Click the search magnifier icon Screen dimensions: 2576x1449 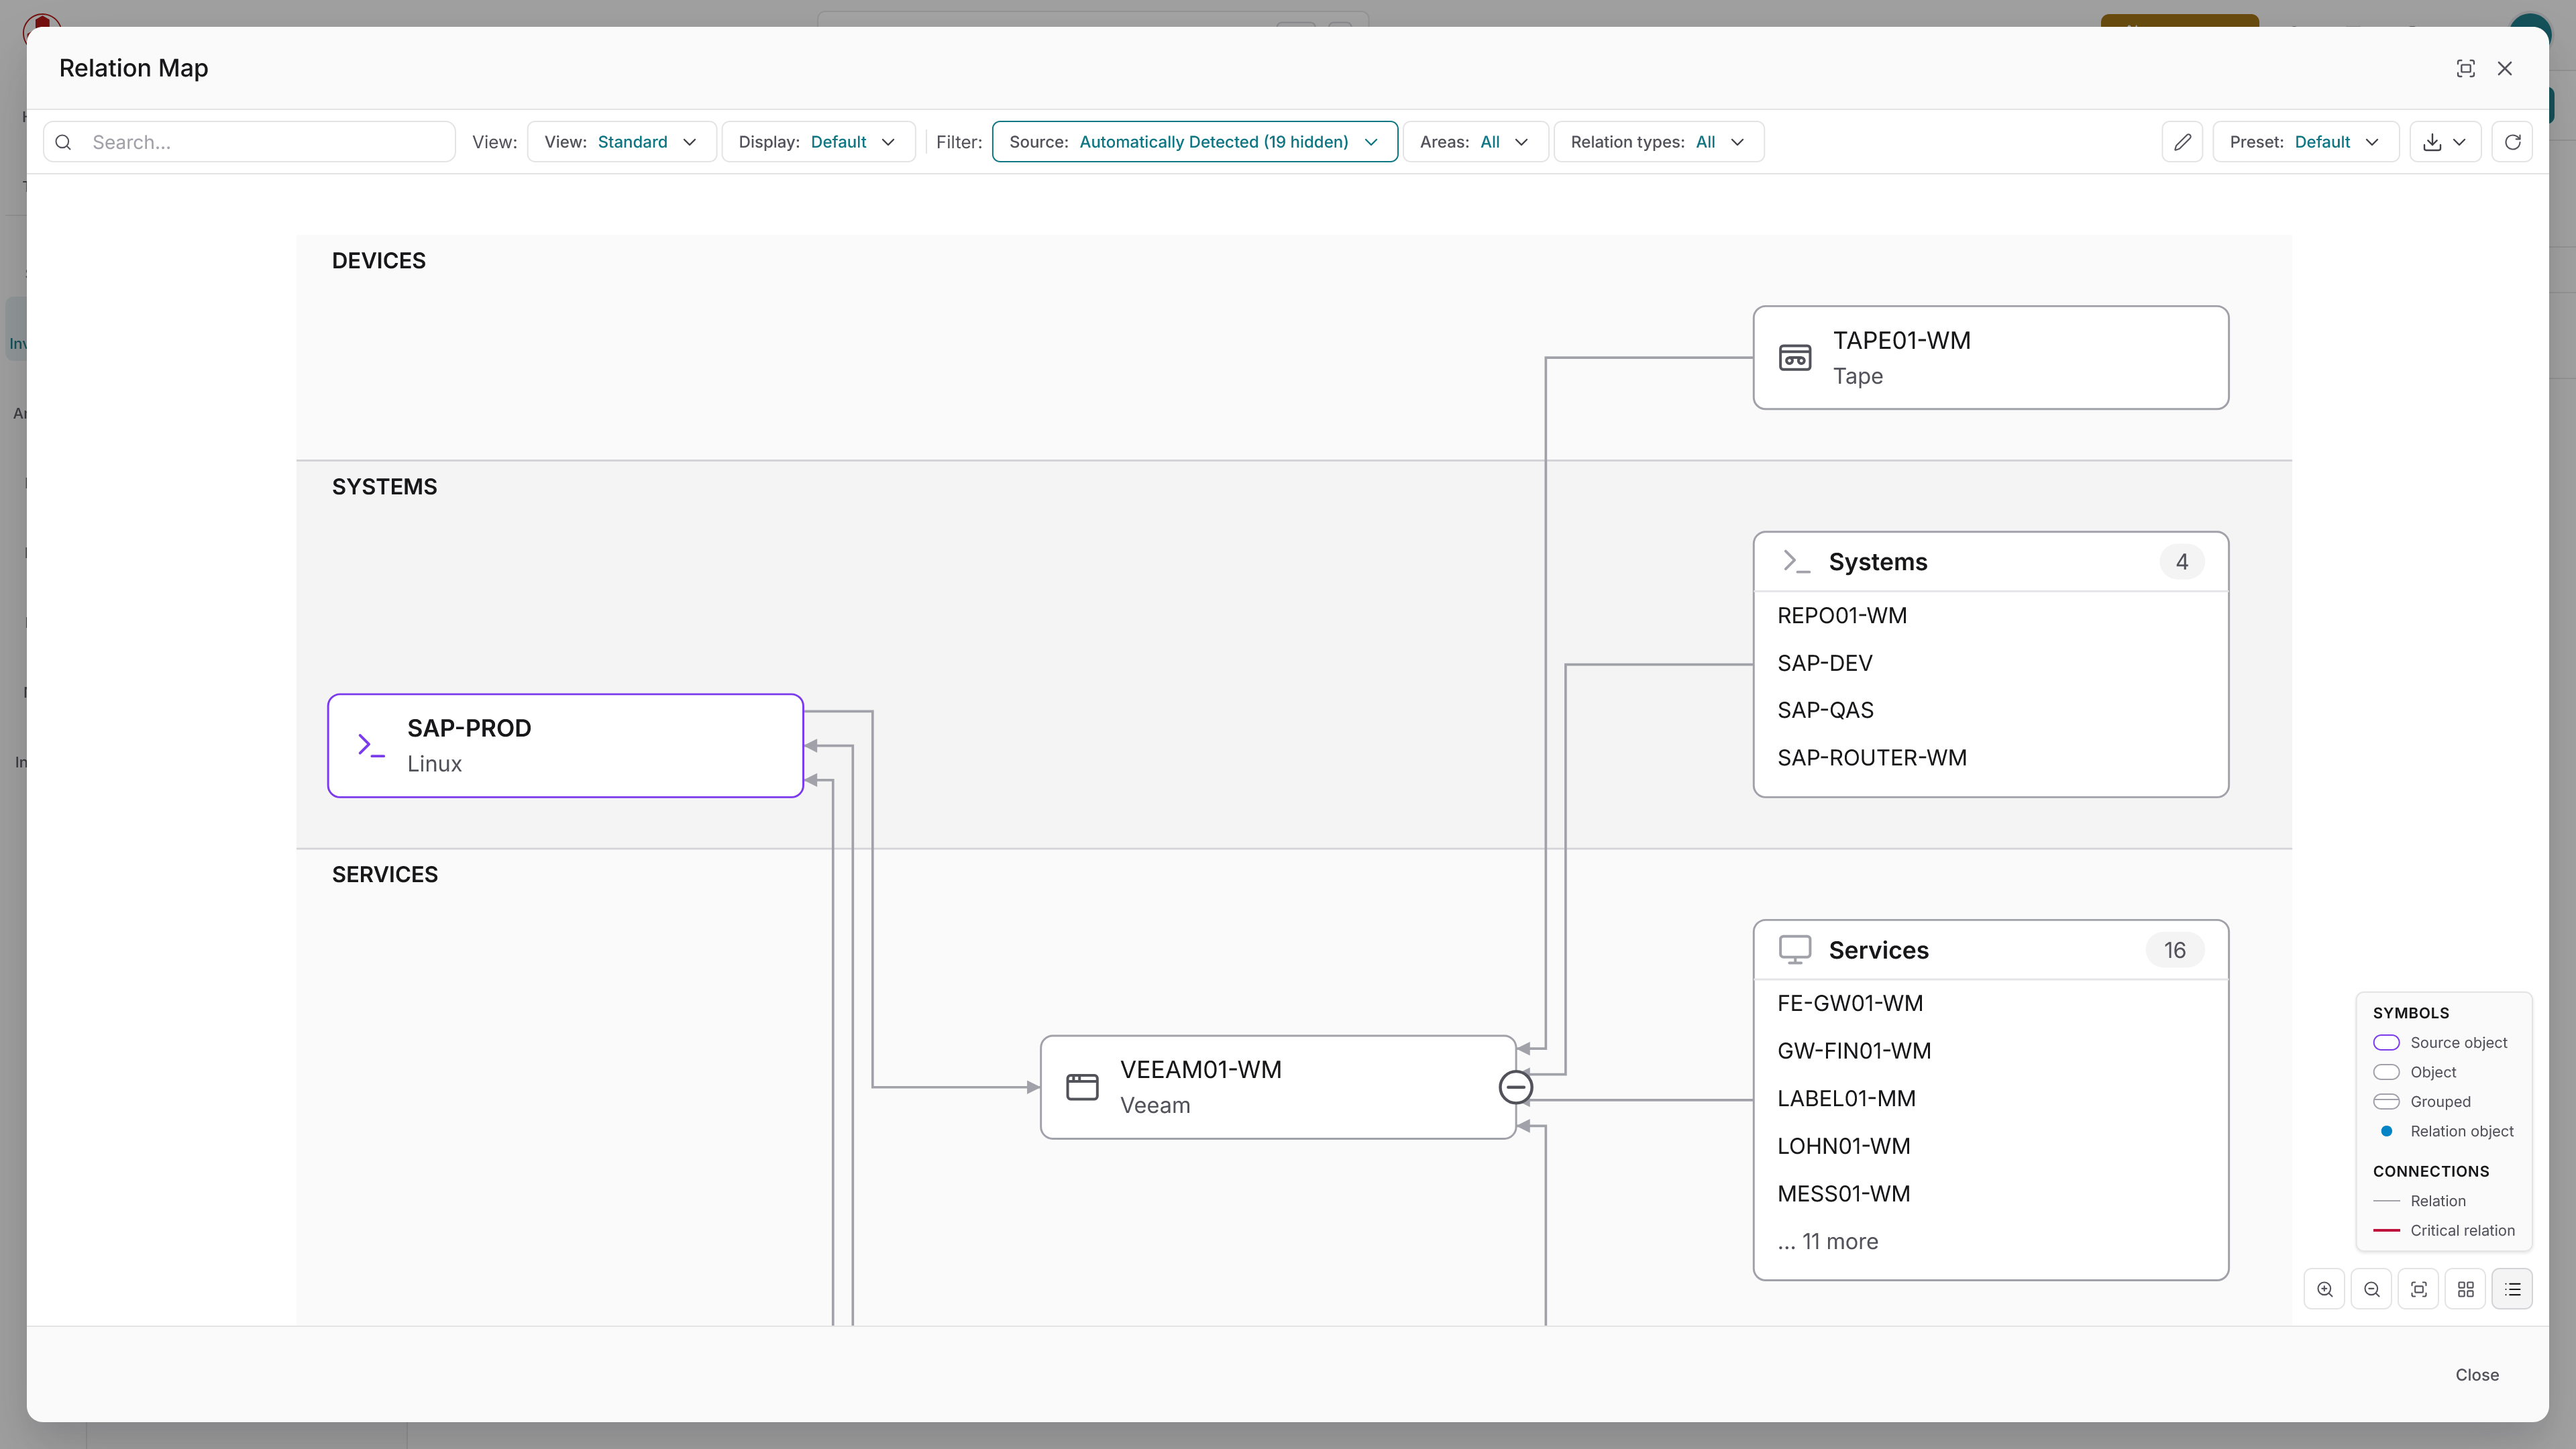click(63, 142)
